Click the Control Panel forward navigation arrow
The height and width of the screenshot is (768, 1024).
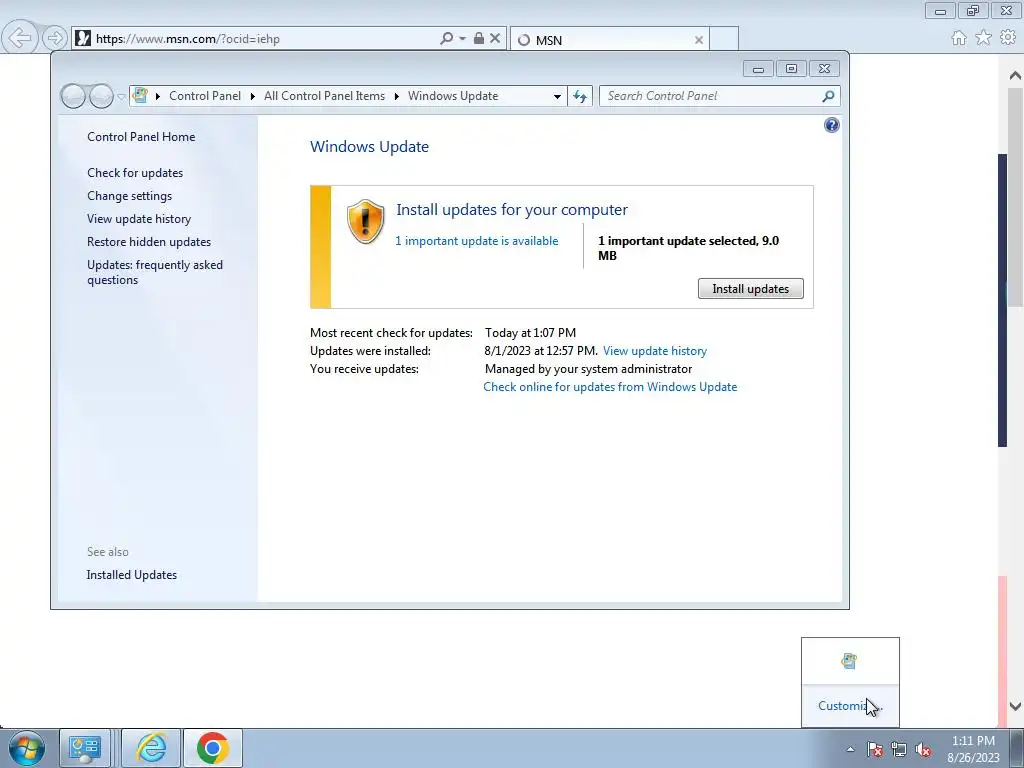(101, 97)
